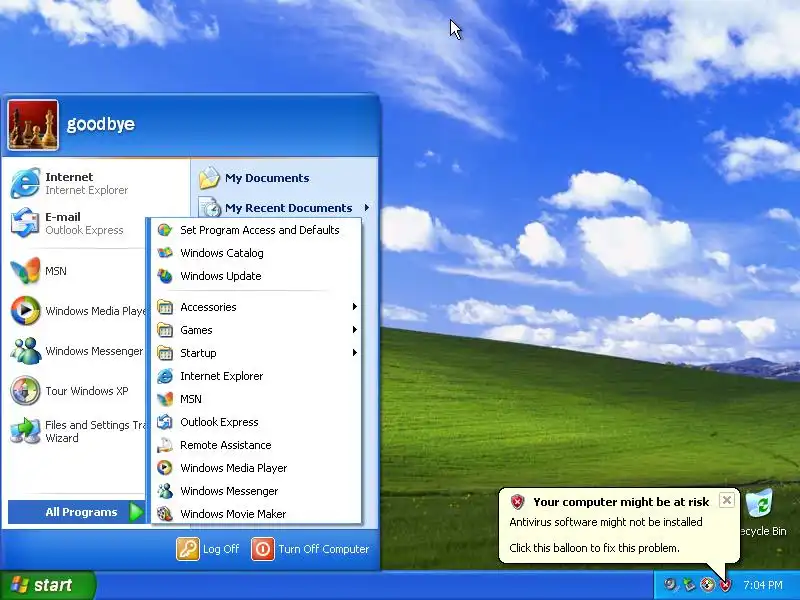Open Windows Movie Maker icon

(165, 514)
